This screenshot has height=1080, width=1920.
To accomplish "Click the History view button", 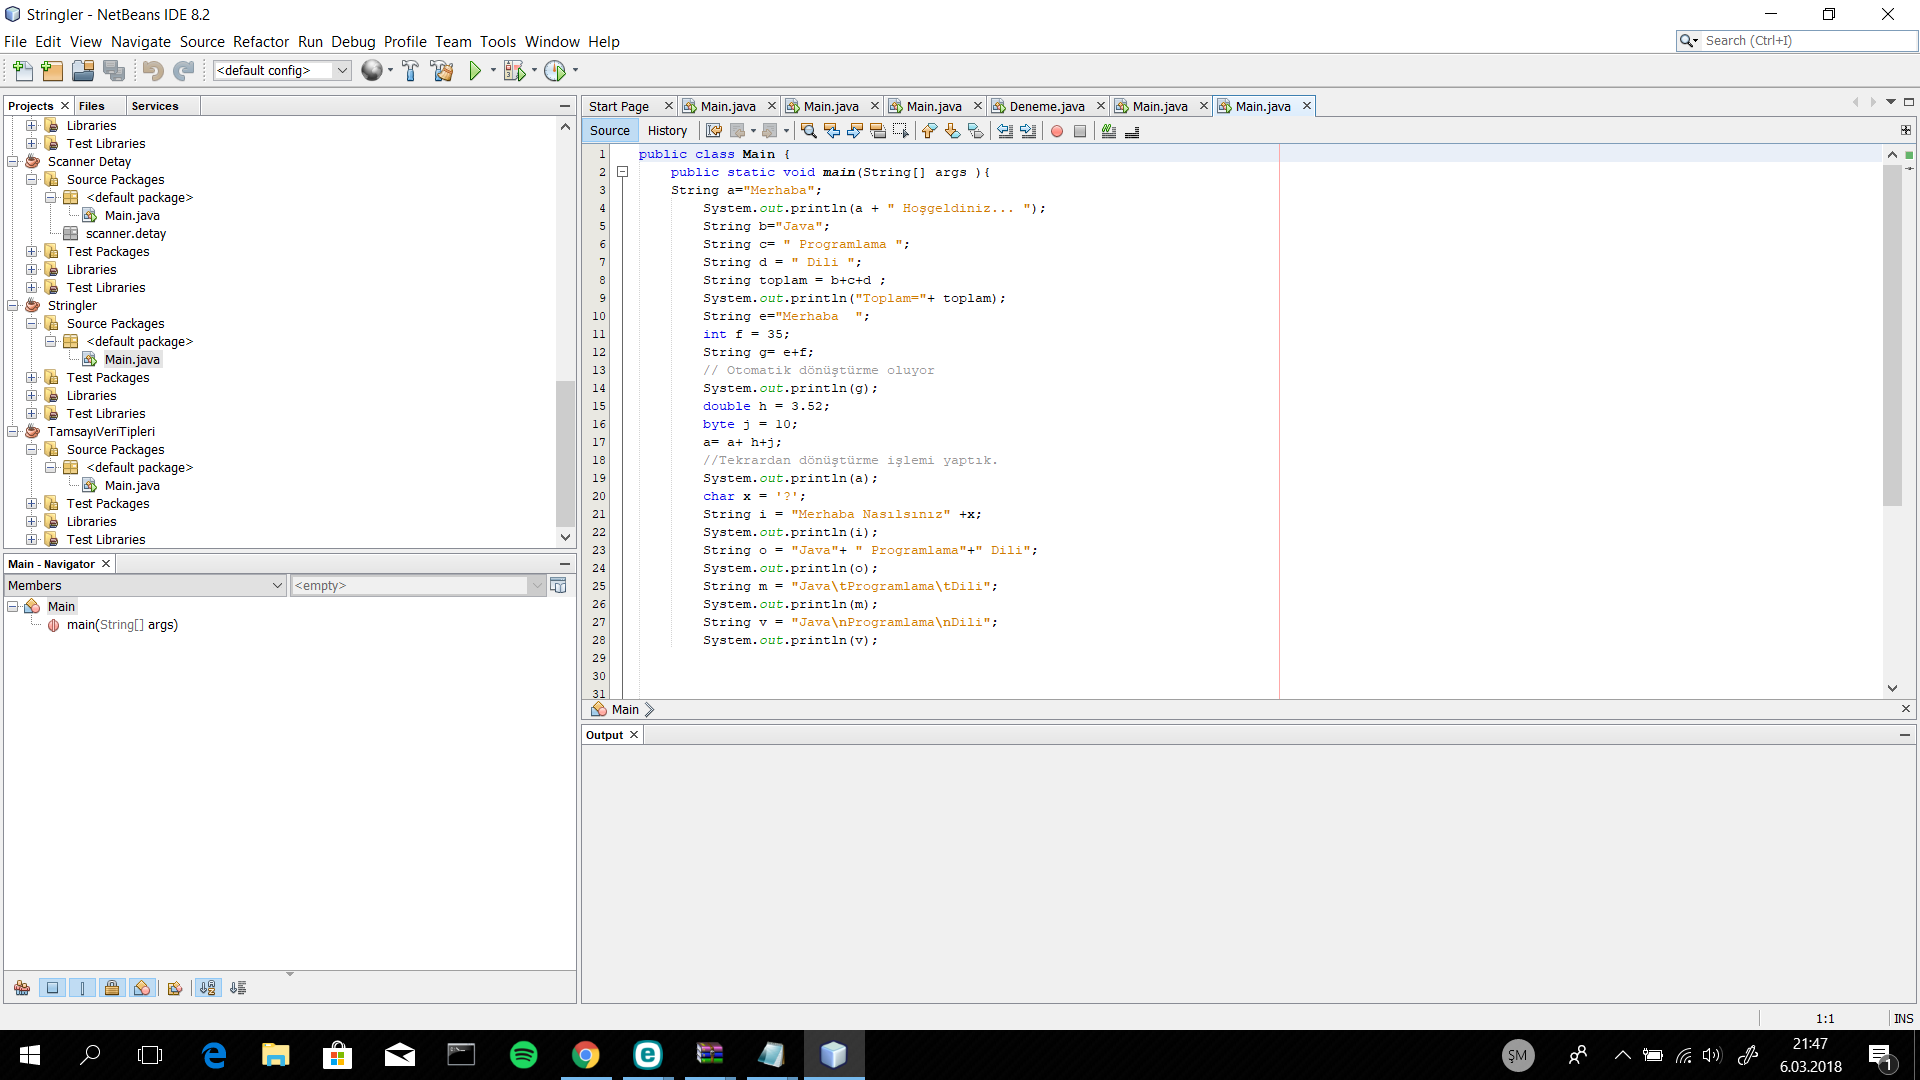I will click(667, 131).
